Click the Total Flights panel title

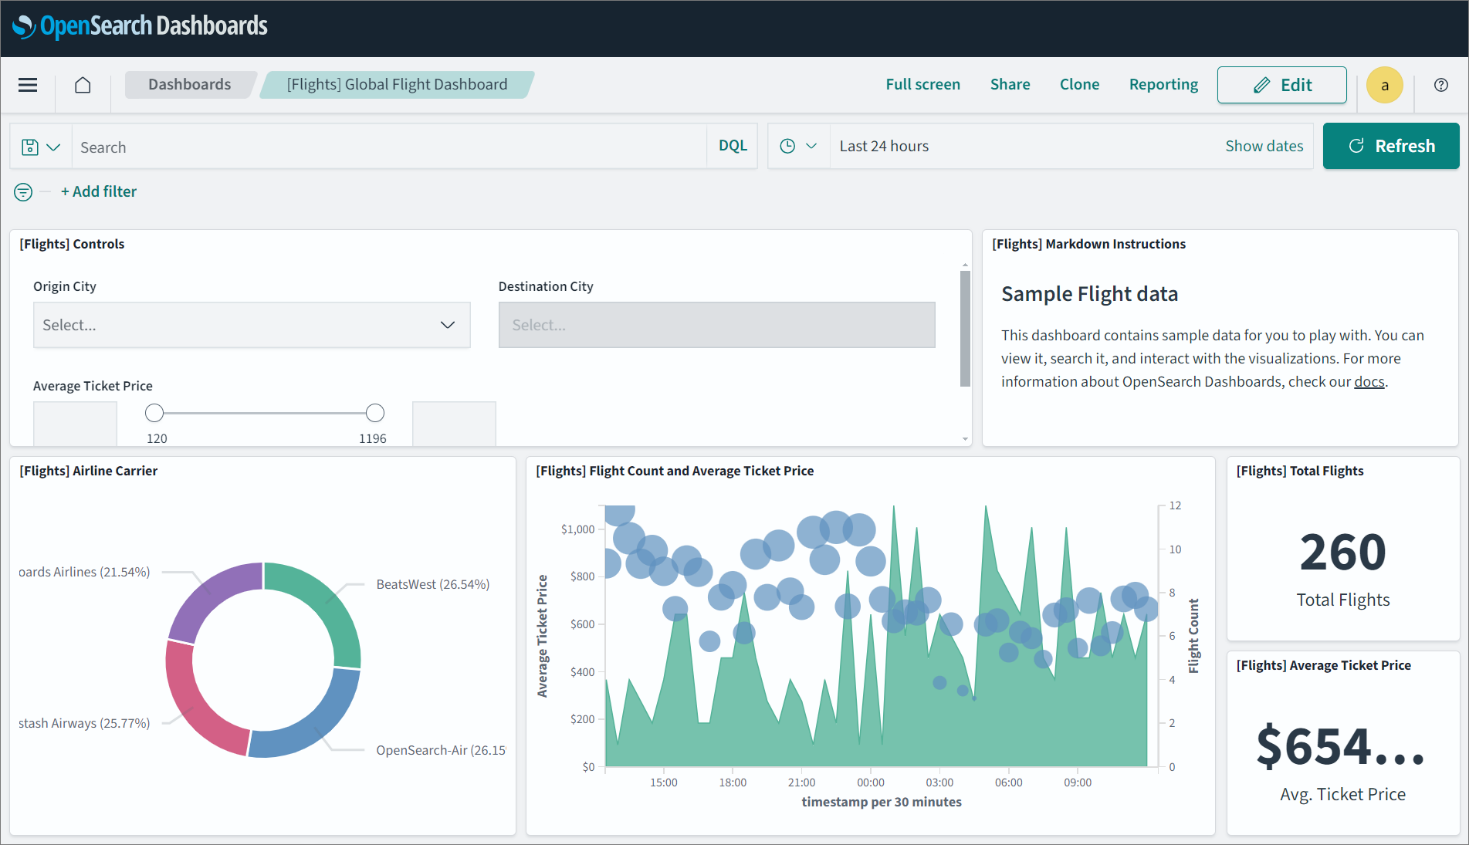[1300, 471]
